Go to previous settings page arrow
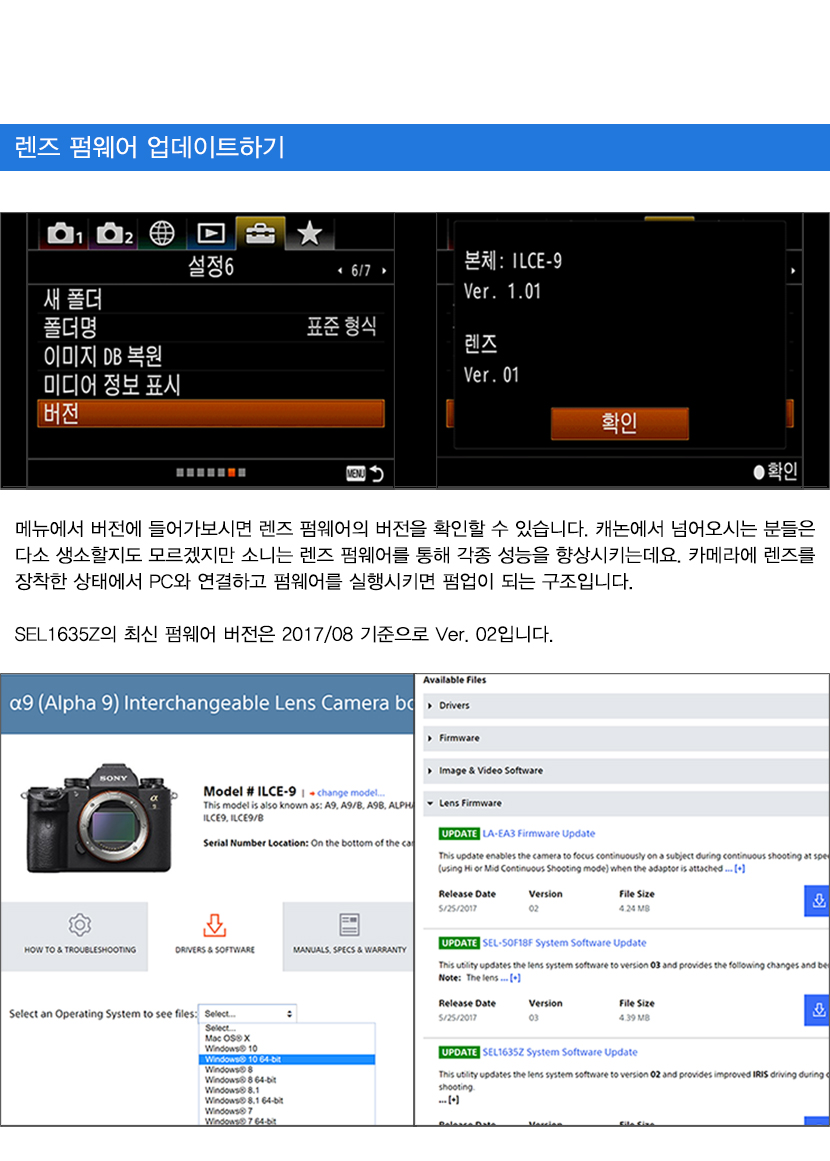830x1161 pixels. click(340, 271)
